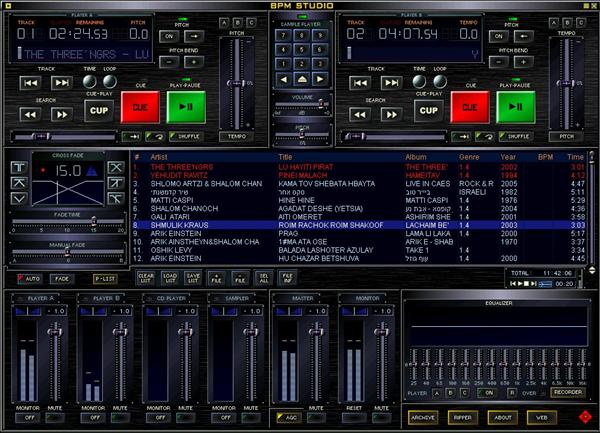Trigger sample pad 7 in Sample Player

coord(284,36)
